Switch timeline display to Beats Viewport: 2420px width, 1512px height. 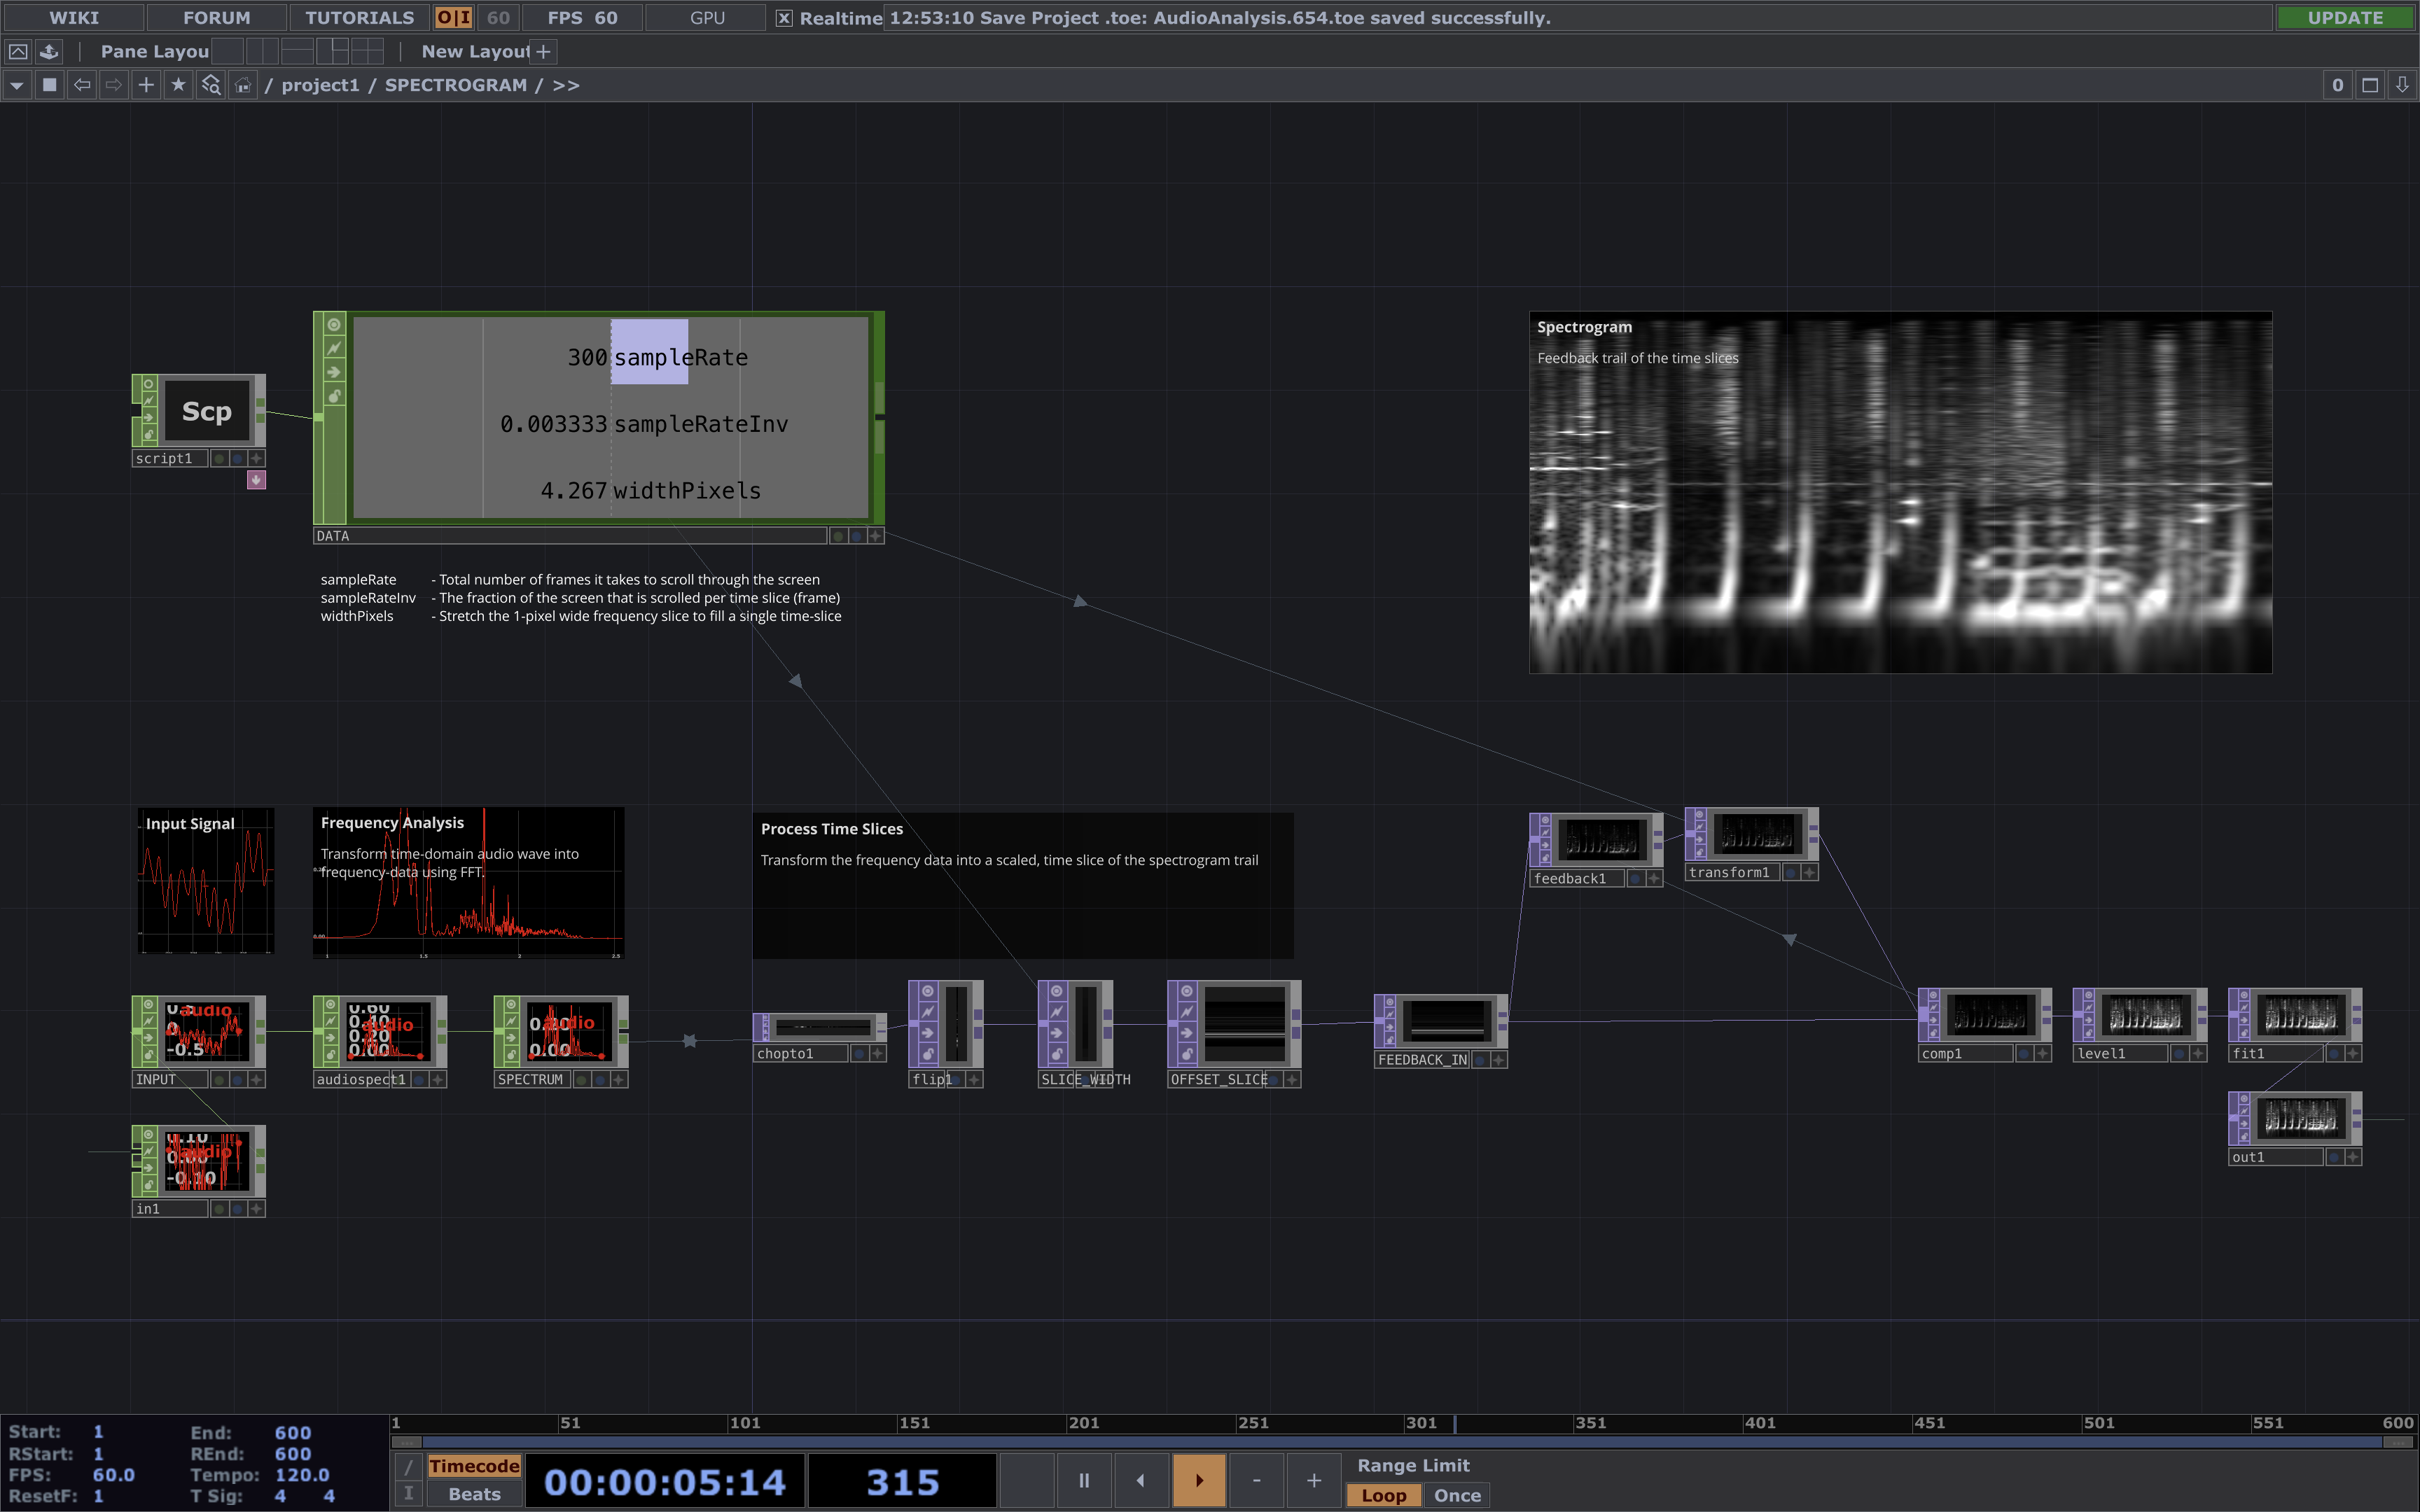pyautogui.click(x=474, y=1494)
